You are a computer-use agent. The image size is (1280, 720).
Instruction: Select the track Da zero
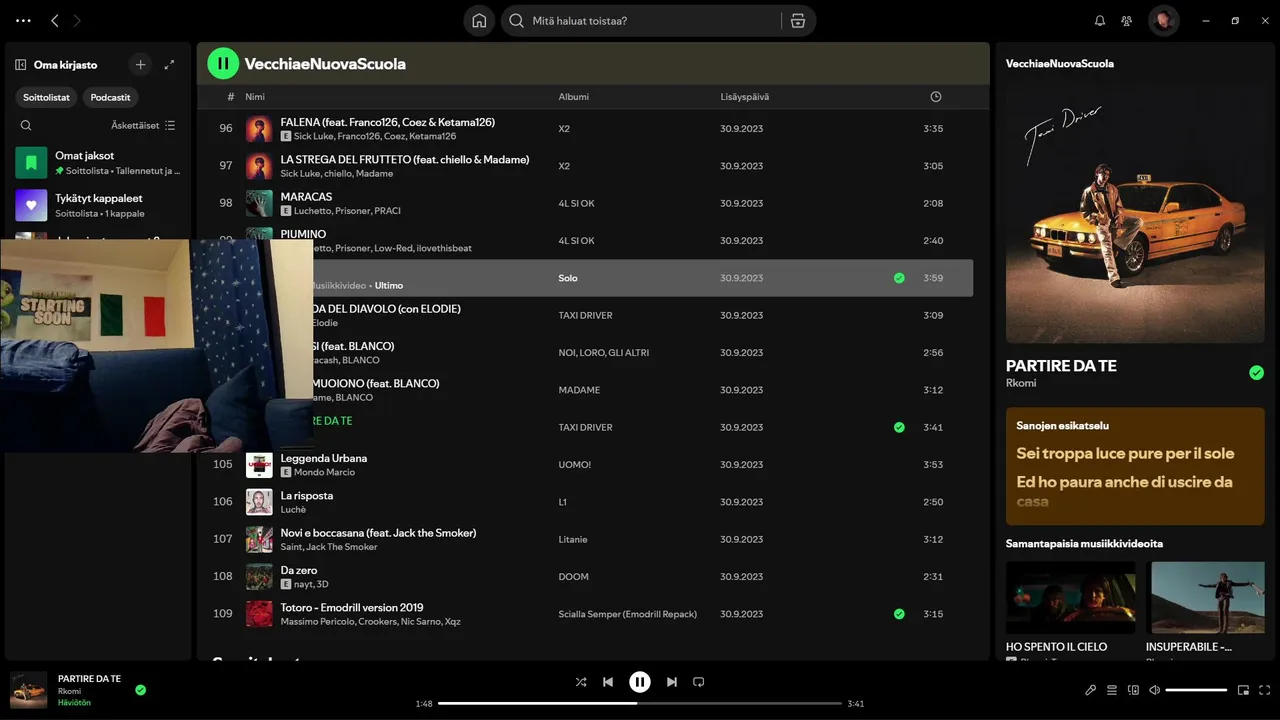(x=298, y=570)
